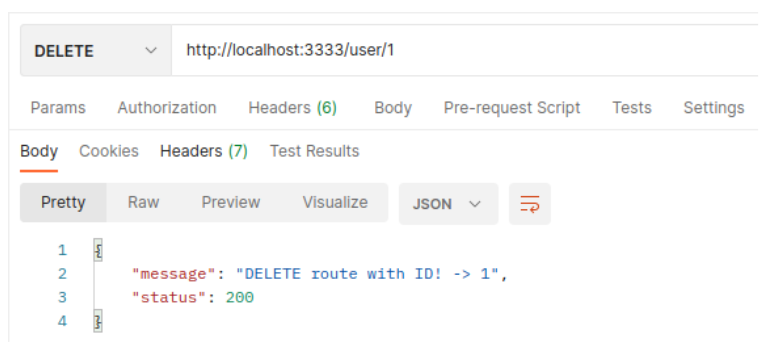The image size is (771, 360).
Task: Collapse the JSON object opening brace
Action: [x=98, y=251]
